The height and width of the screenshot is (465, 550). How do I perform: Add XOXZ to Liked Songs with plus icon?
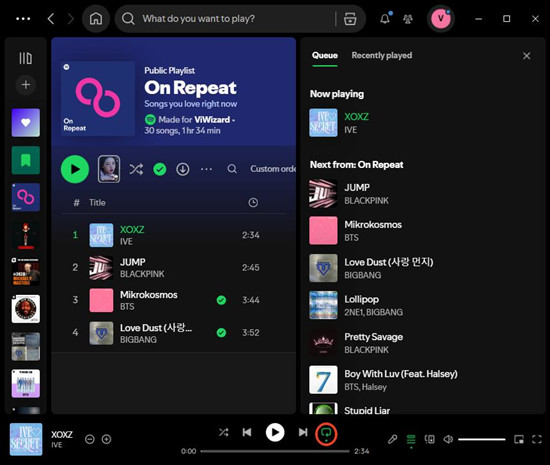(x=106, y=439)
